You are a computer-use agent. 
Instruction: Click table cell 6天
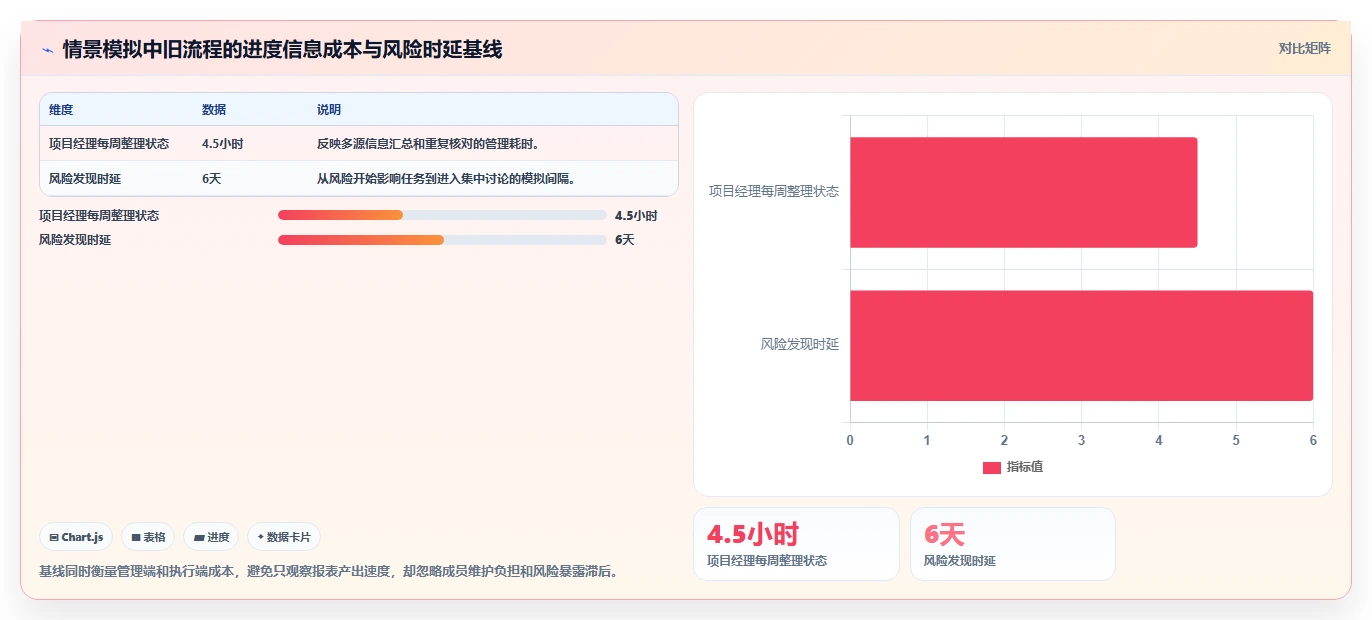211,179
